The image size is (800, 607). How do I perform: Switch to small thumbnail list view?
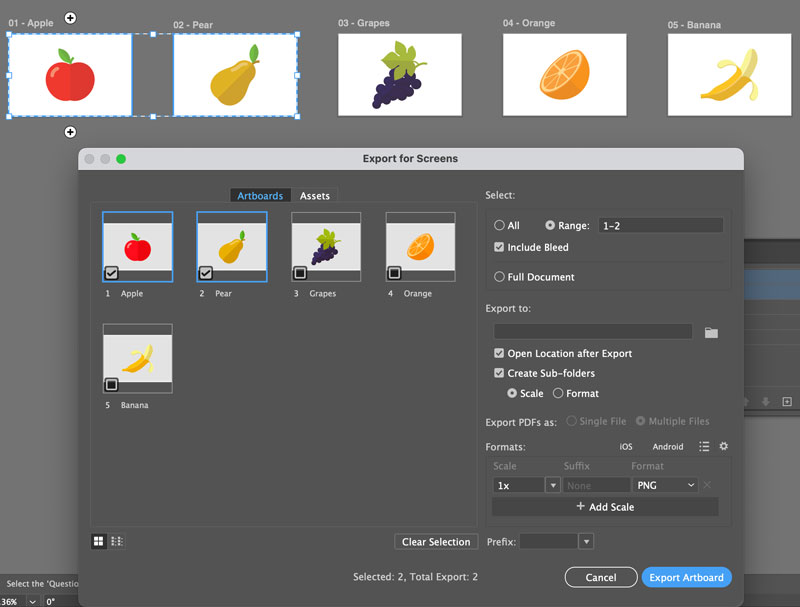click(117, 541)
